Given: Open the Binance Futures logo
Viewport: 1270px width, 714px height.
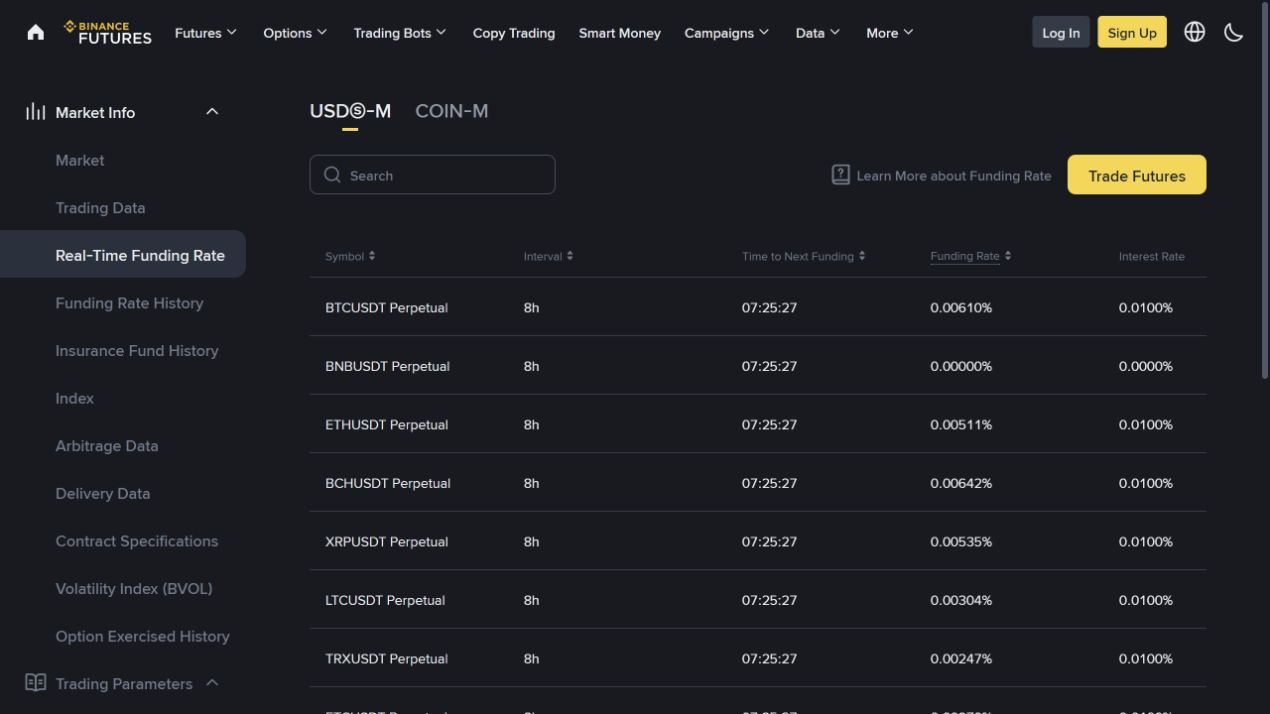Looking at the screenshot, I should click(x=107, y=32).
